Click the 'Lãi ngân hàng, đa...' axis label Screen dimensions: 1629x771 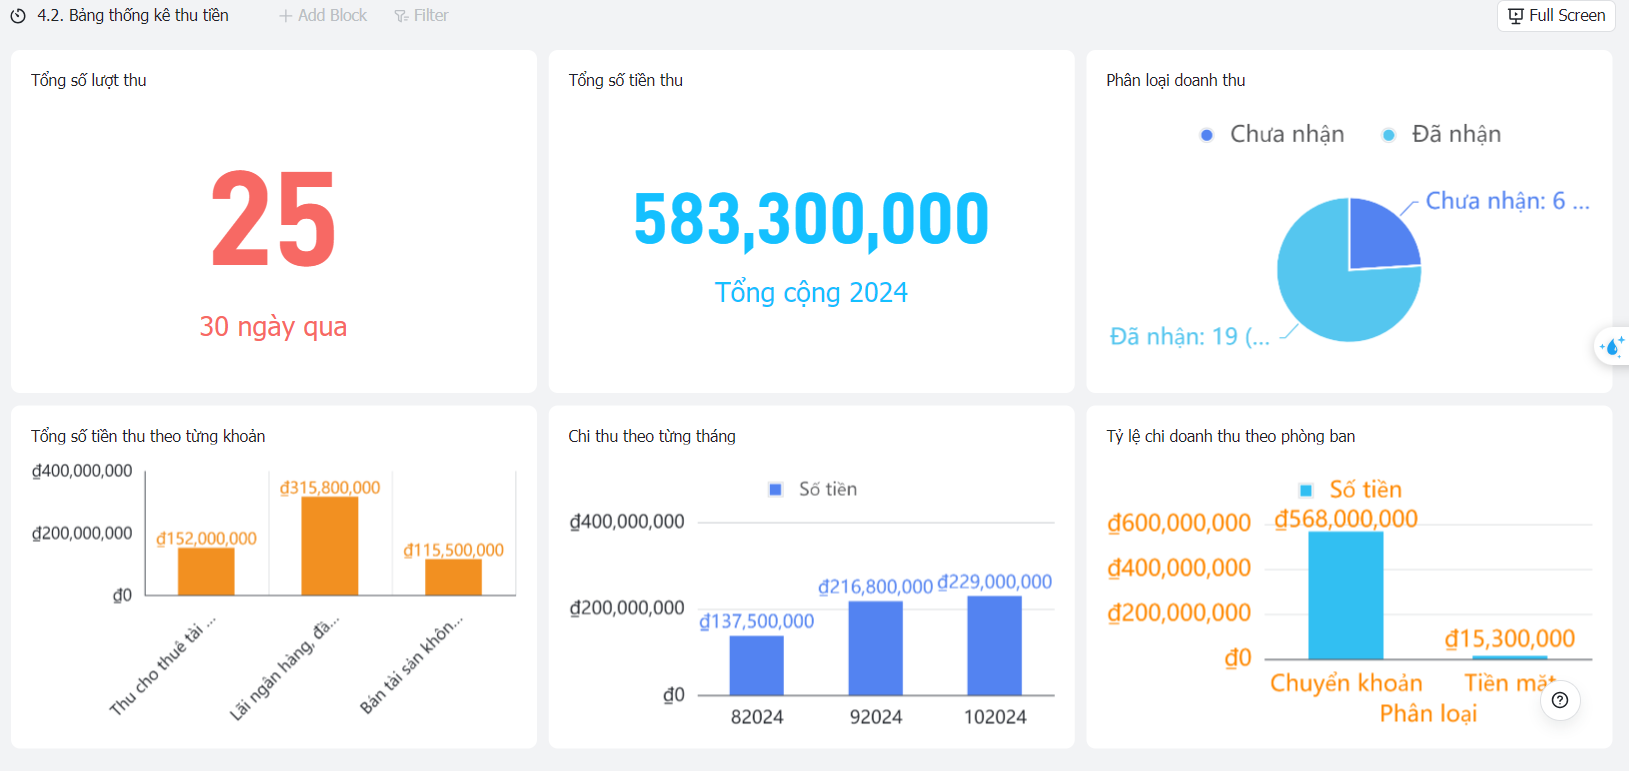point(285,668)
